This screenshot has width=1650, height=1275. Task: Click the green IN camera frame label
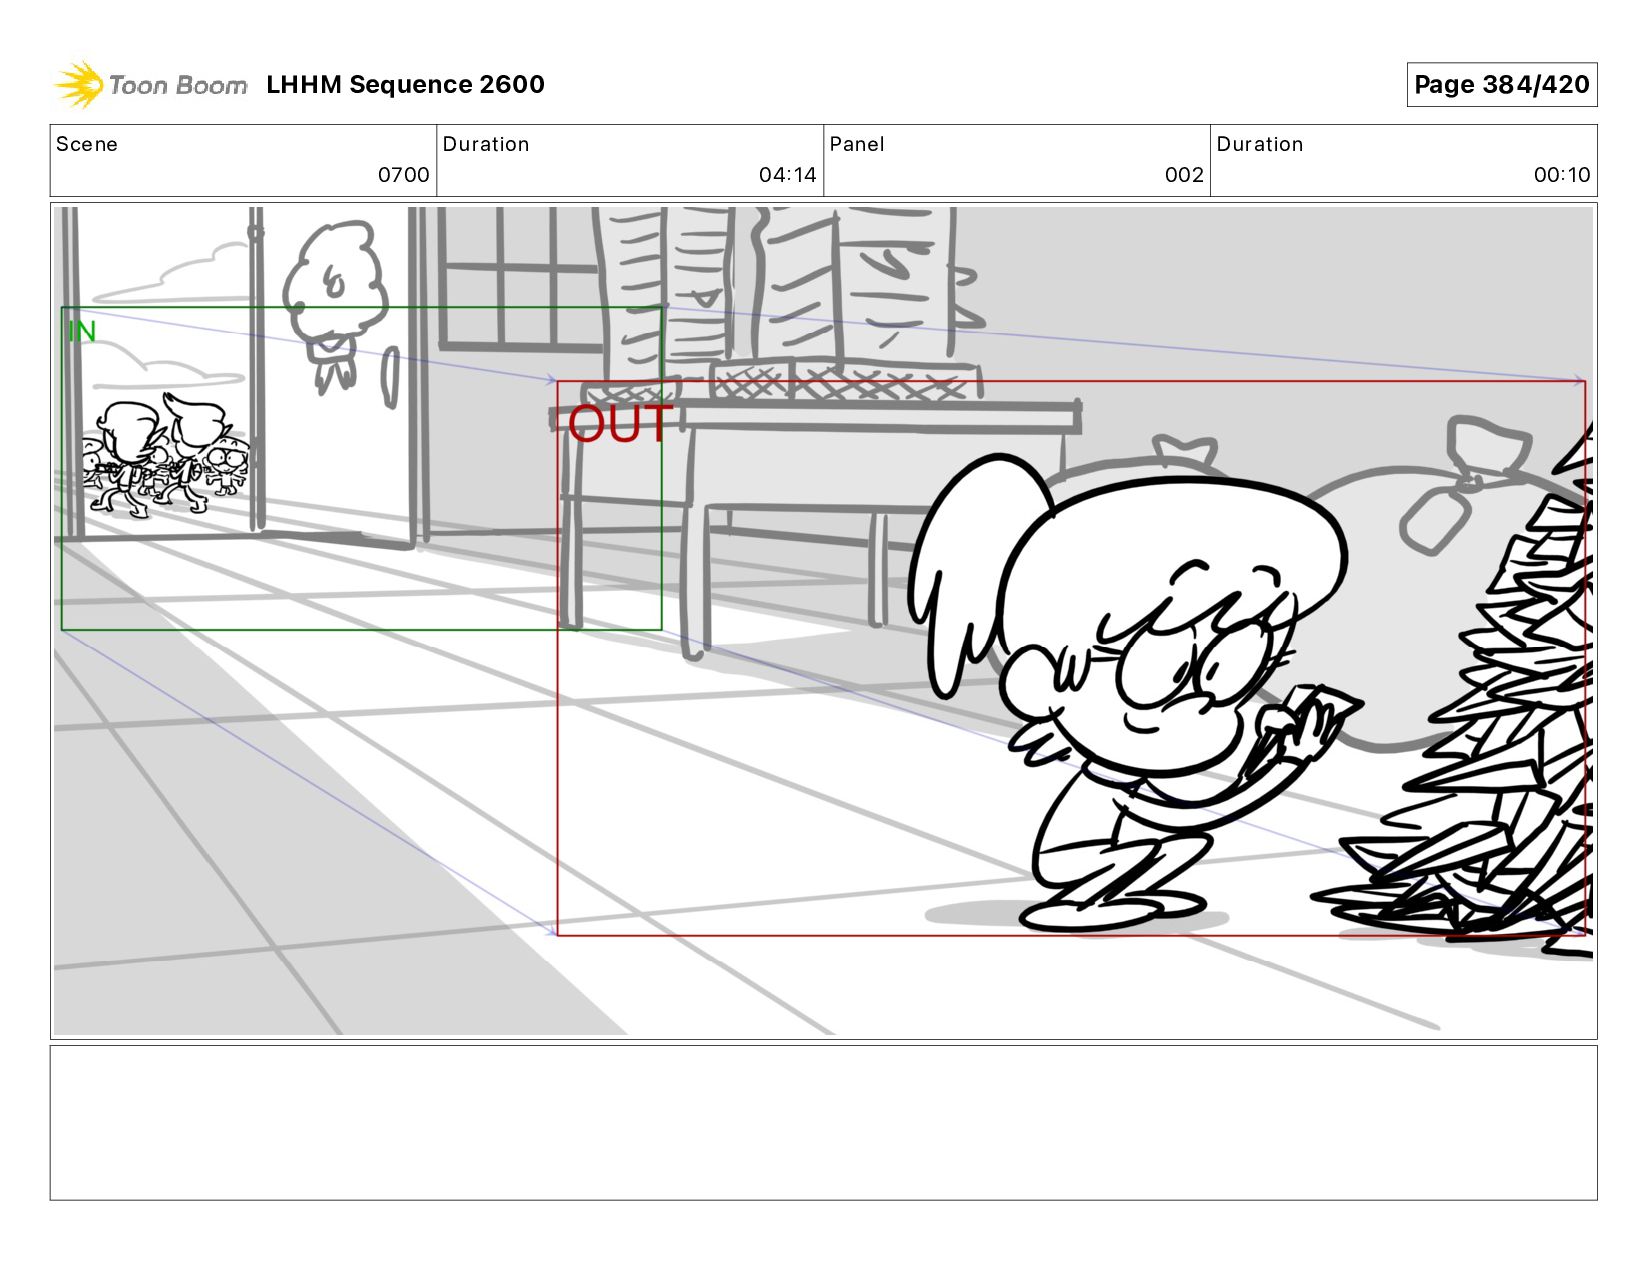[x=82, y=331]
